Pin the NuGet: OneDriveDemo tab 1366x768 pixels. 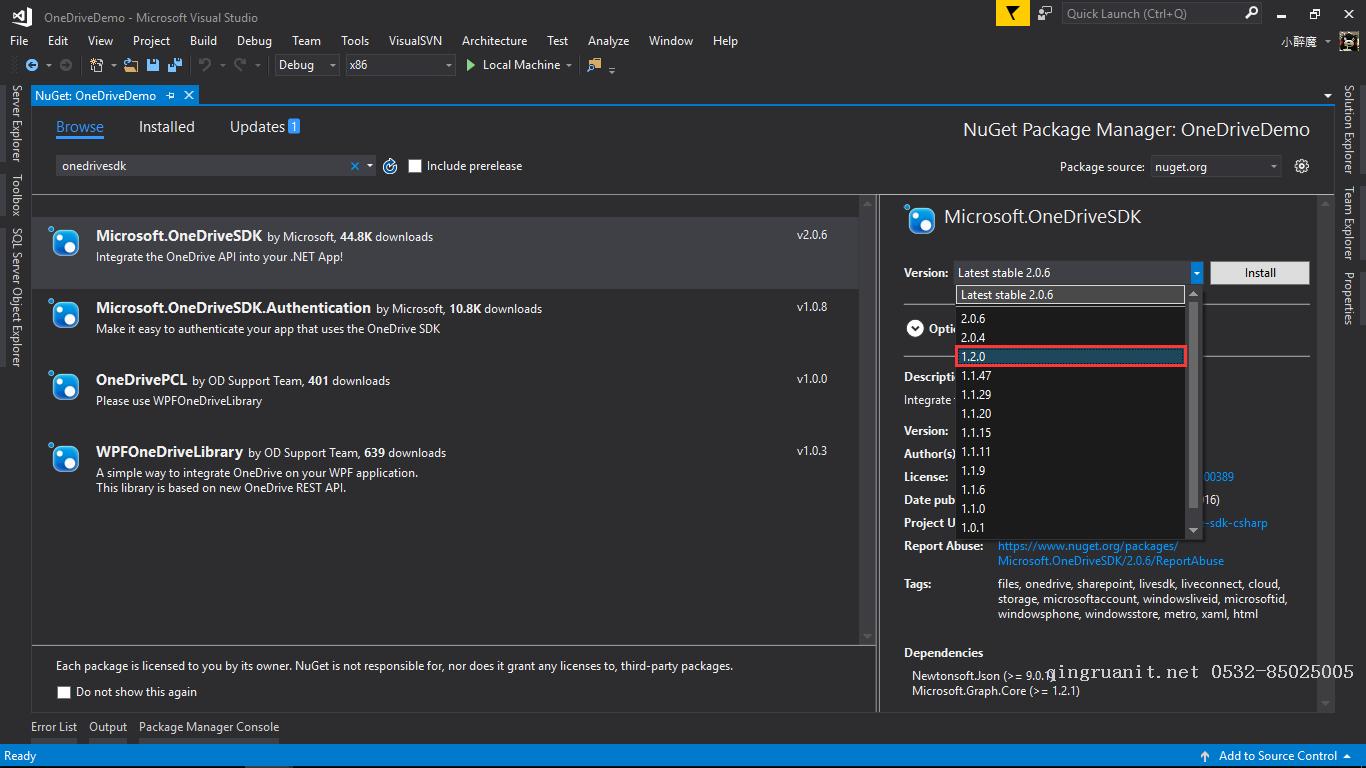170,95
